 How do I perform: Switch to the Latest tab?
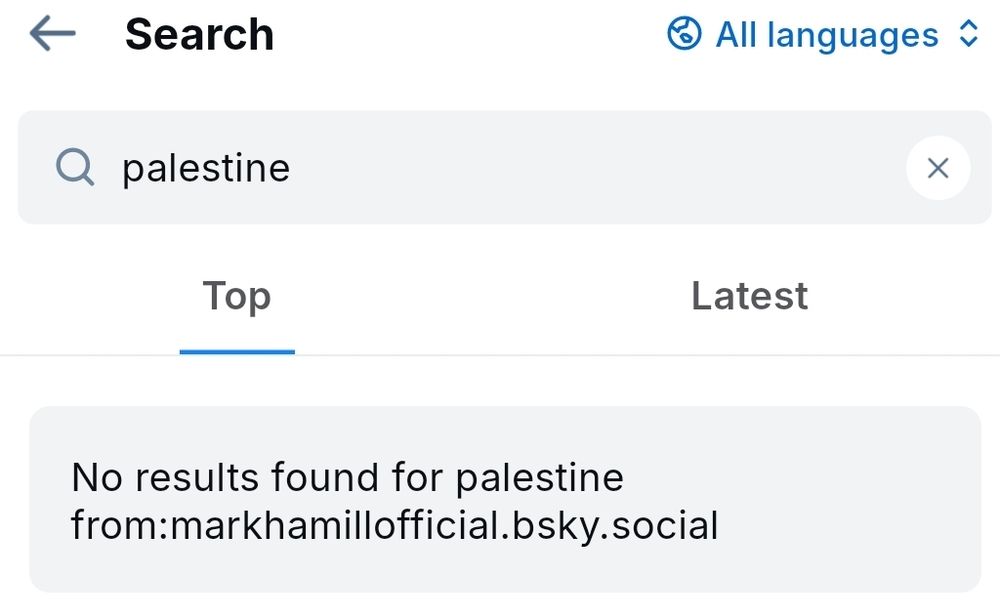[x=749, y=296]
